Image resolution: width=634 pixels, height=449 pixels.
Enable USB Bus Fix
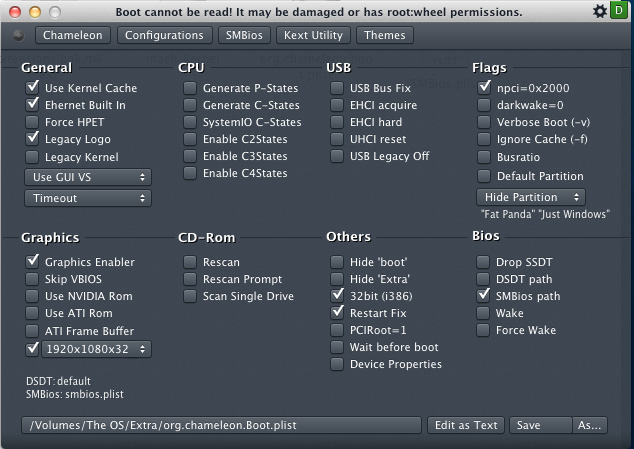pos(337,88)
